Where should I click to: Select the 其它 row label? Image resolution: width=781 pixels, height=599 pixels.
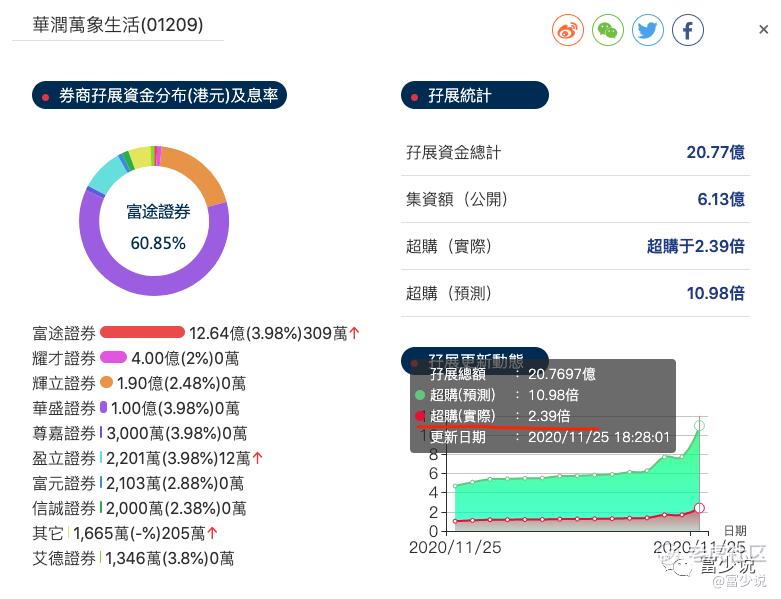48,533
